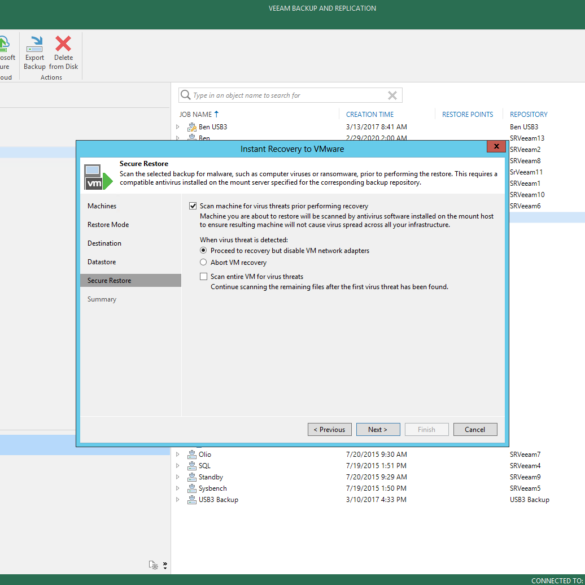Expand the Olio job row
This screenshot has width=585, height=585.
178,454
